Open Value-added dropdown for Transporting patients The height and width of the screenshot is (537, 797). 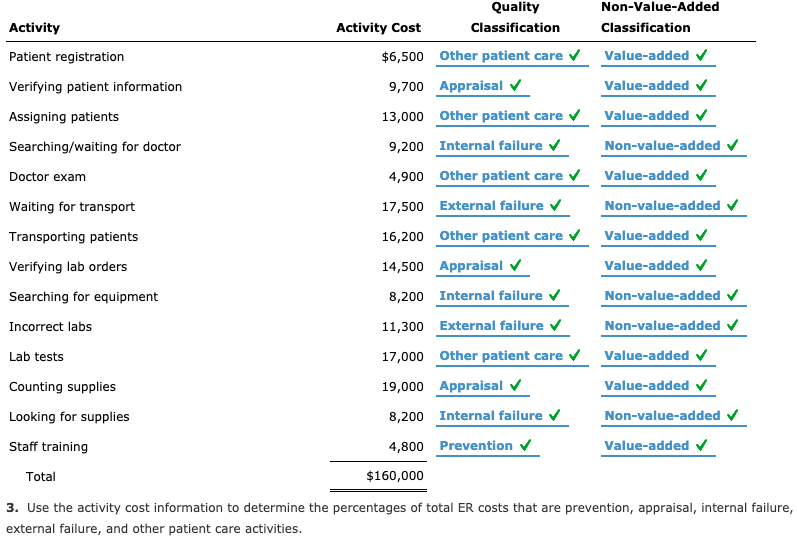click(x=658, y=236)
